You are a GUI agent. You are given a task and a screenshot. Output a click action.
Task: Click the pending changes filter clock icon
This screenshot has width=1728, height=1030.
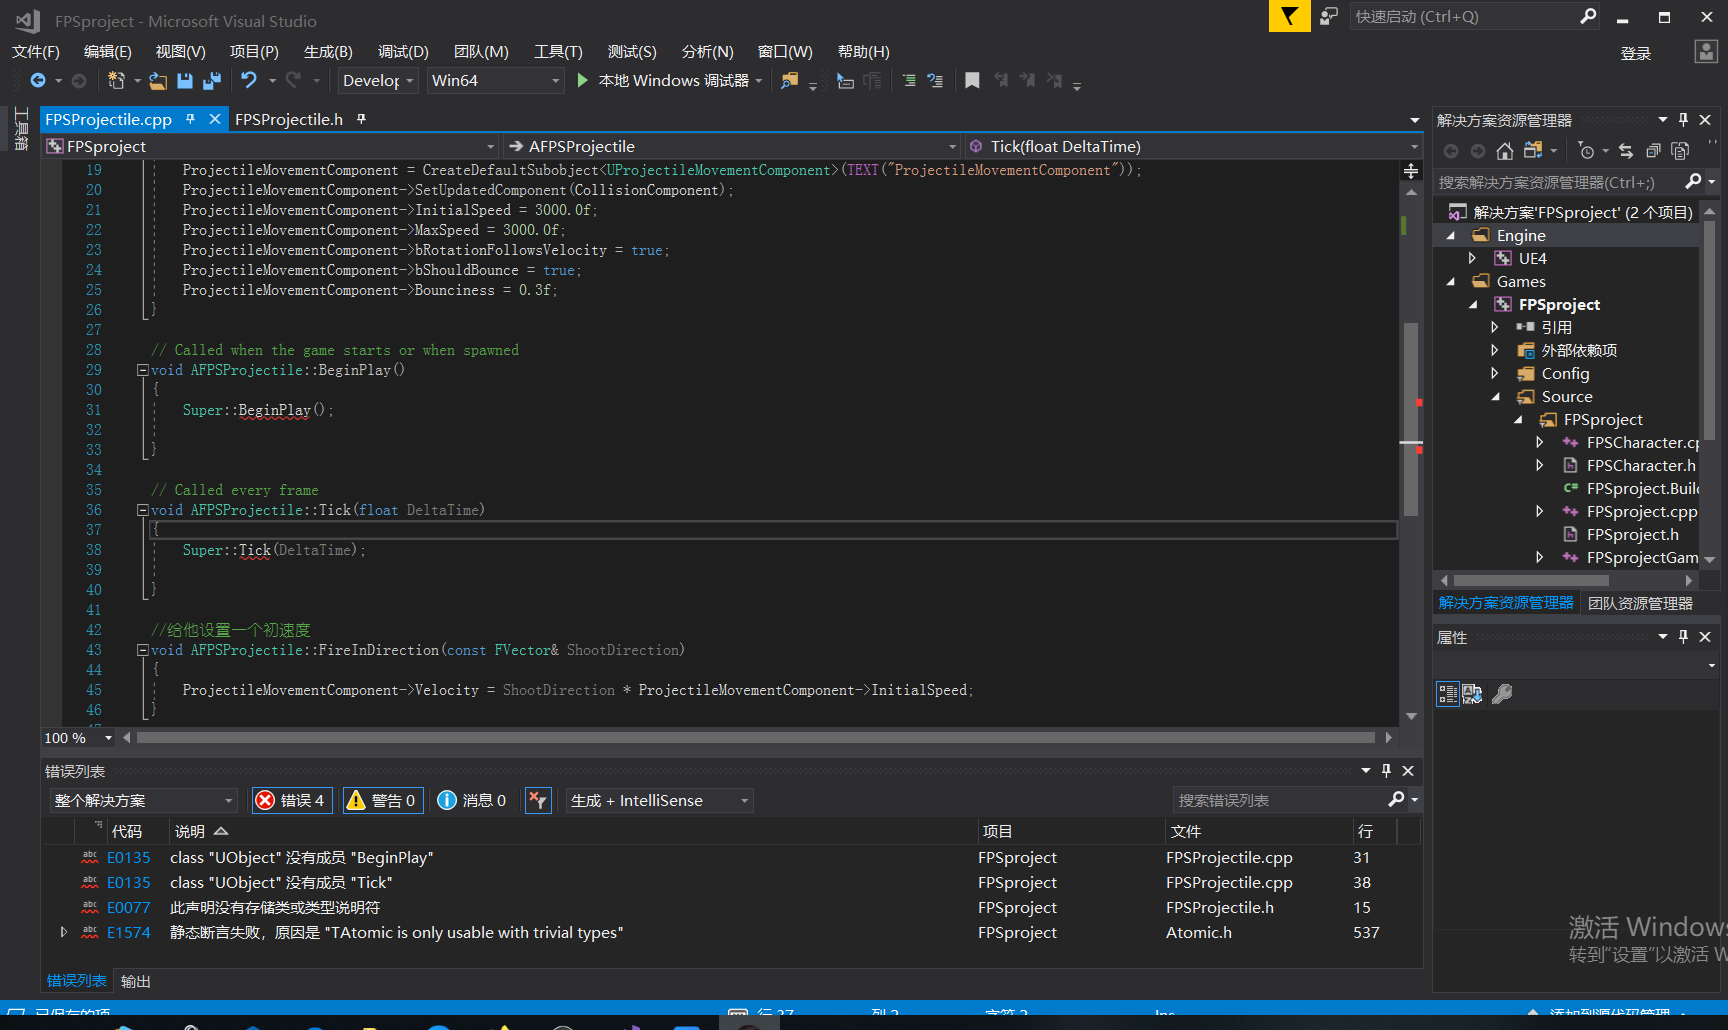pyautogui.click(x=1587, y=151)
